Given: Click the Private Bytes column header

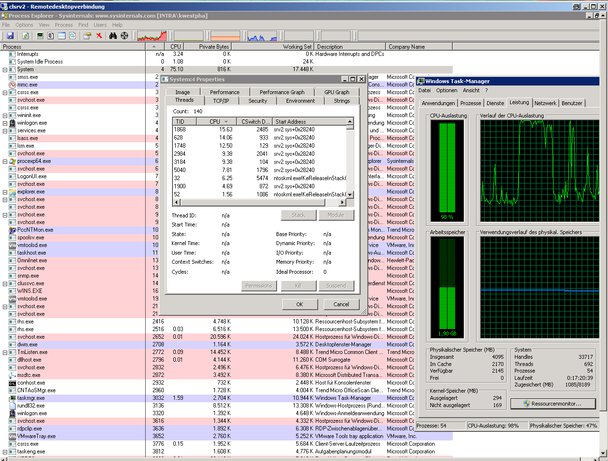Looking at the screenshot, I should click(208, 47).
